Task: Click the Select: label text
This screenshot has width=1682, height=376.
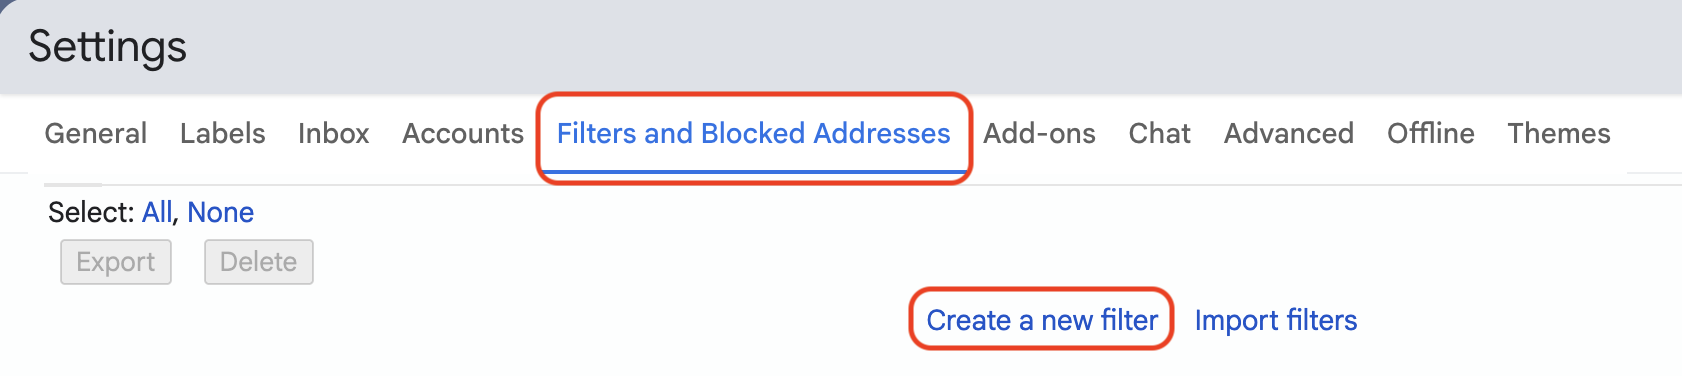Action: point(91,212)
